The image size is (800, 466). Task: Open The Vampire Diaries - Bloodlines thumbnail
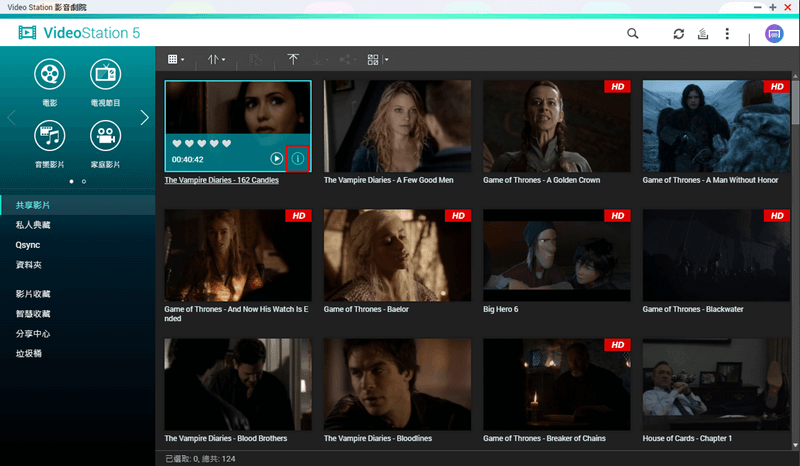(x=397, y=384)
